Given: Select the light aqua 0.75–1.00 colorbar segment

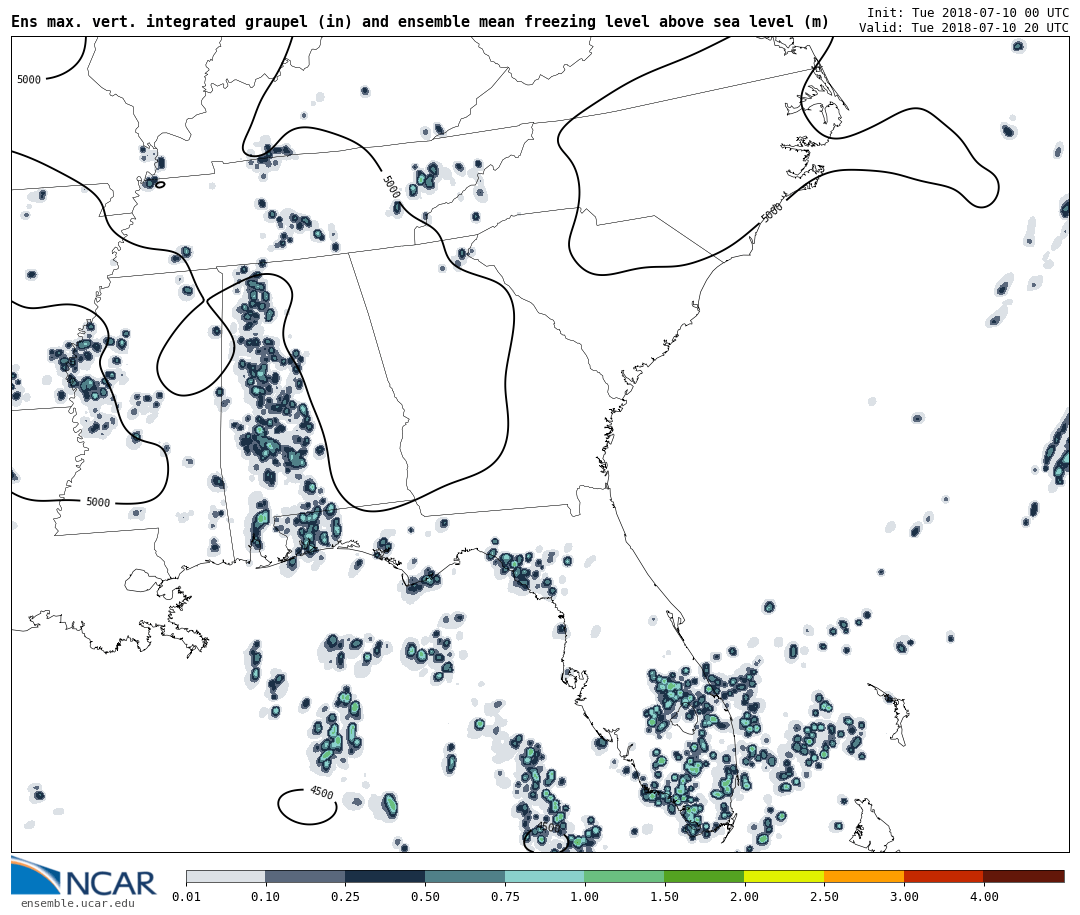Looking at the screenshot, I should pyautogui.click(x=544, y=876).
